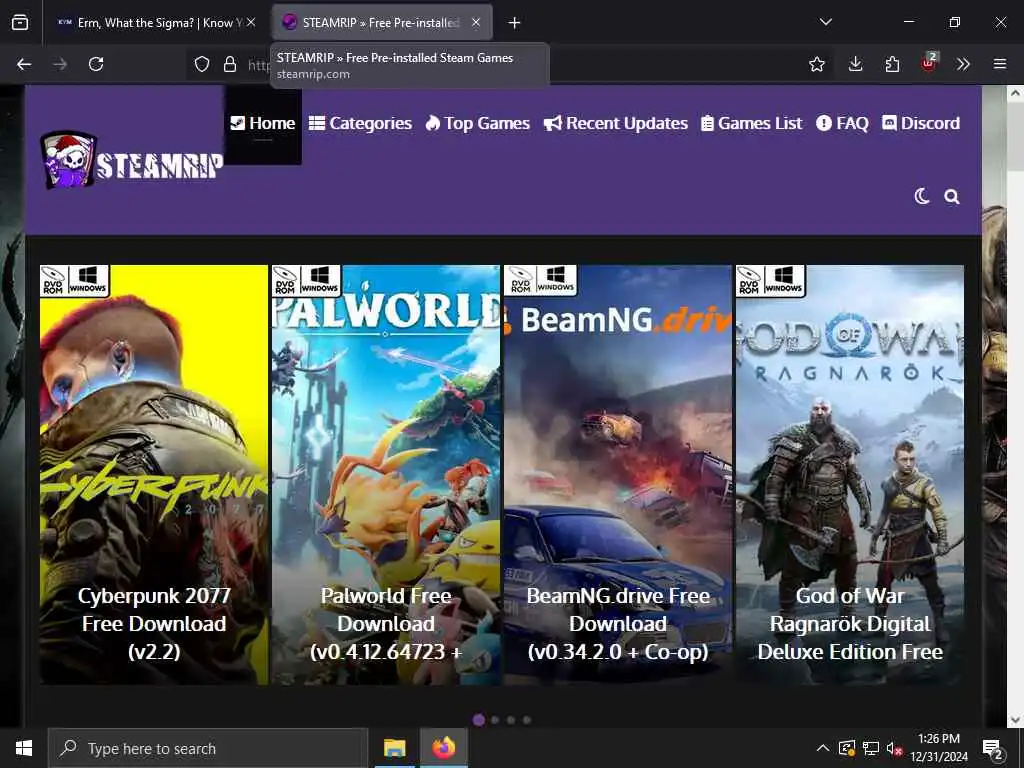This screenshot has height=768, width=1024.
Task: Open the FAQ page
Action: point(842,123)
